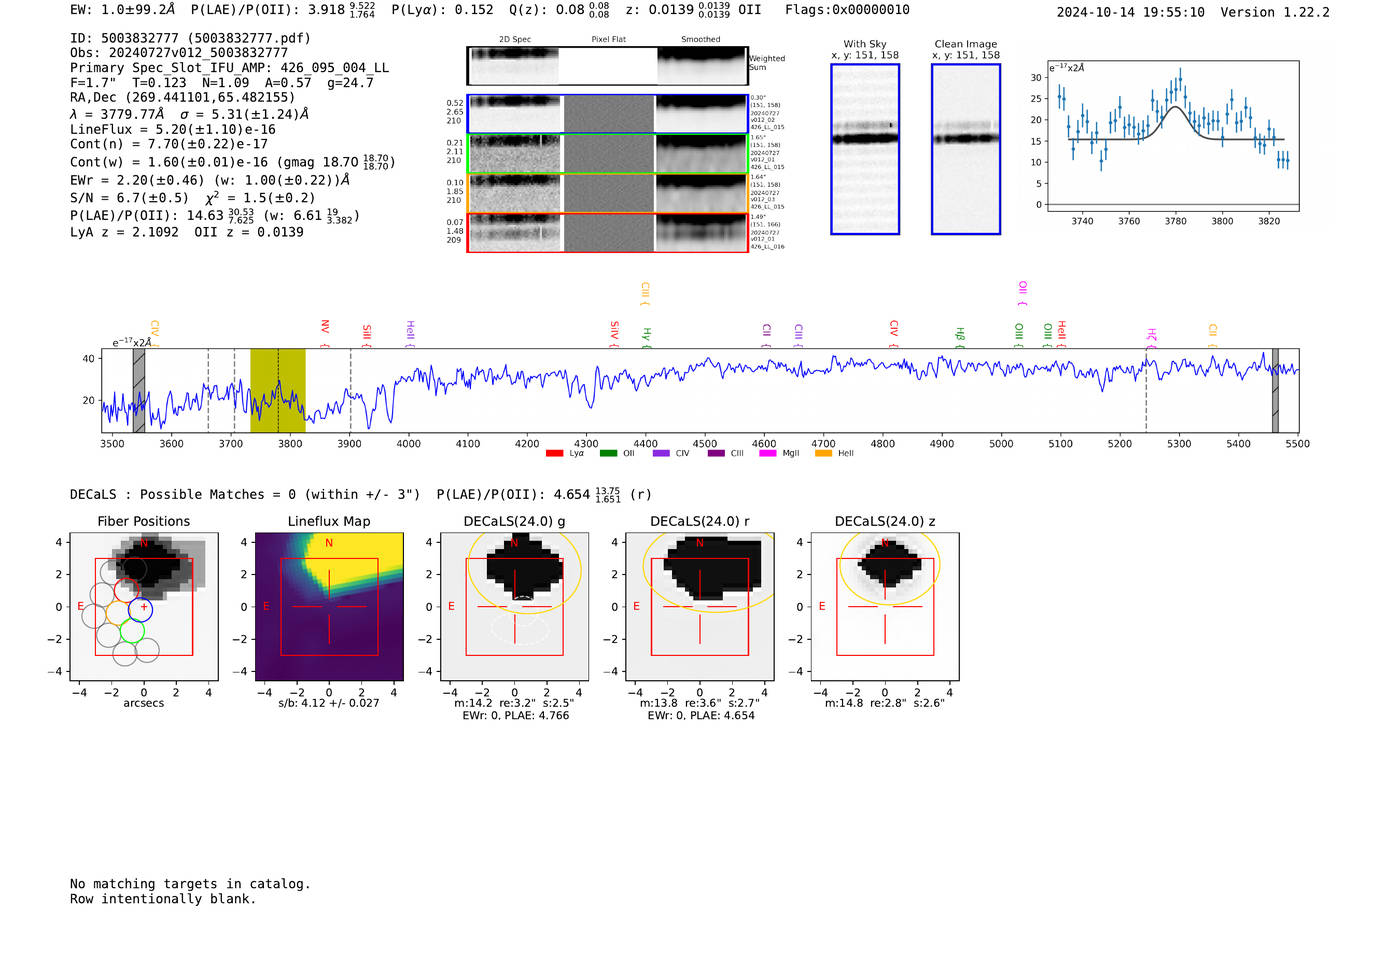Click the 'Flags:0x00000010' header text
The image size is (1400, 953).
tap(847, 10)
